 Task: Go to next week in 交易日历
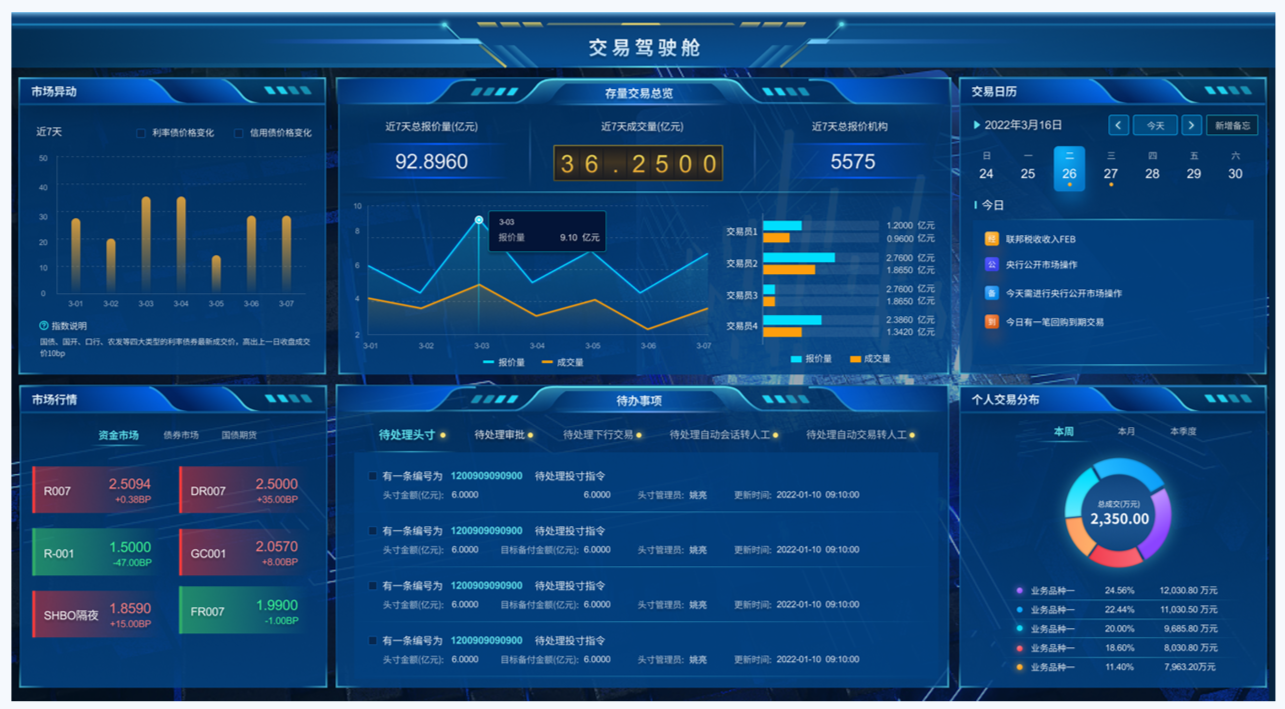point(1191,125)
